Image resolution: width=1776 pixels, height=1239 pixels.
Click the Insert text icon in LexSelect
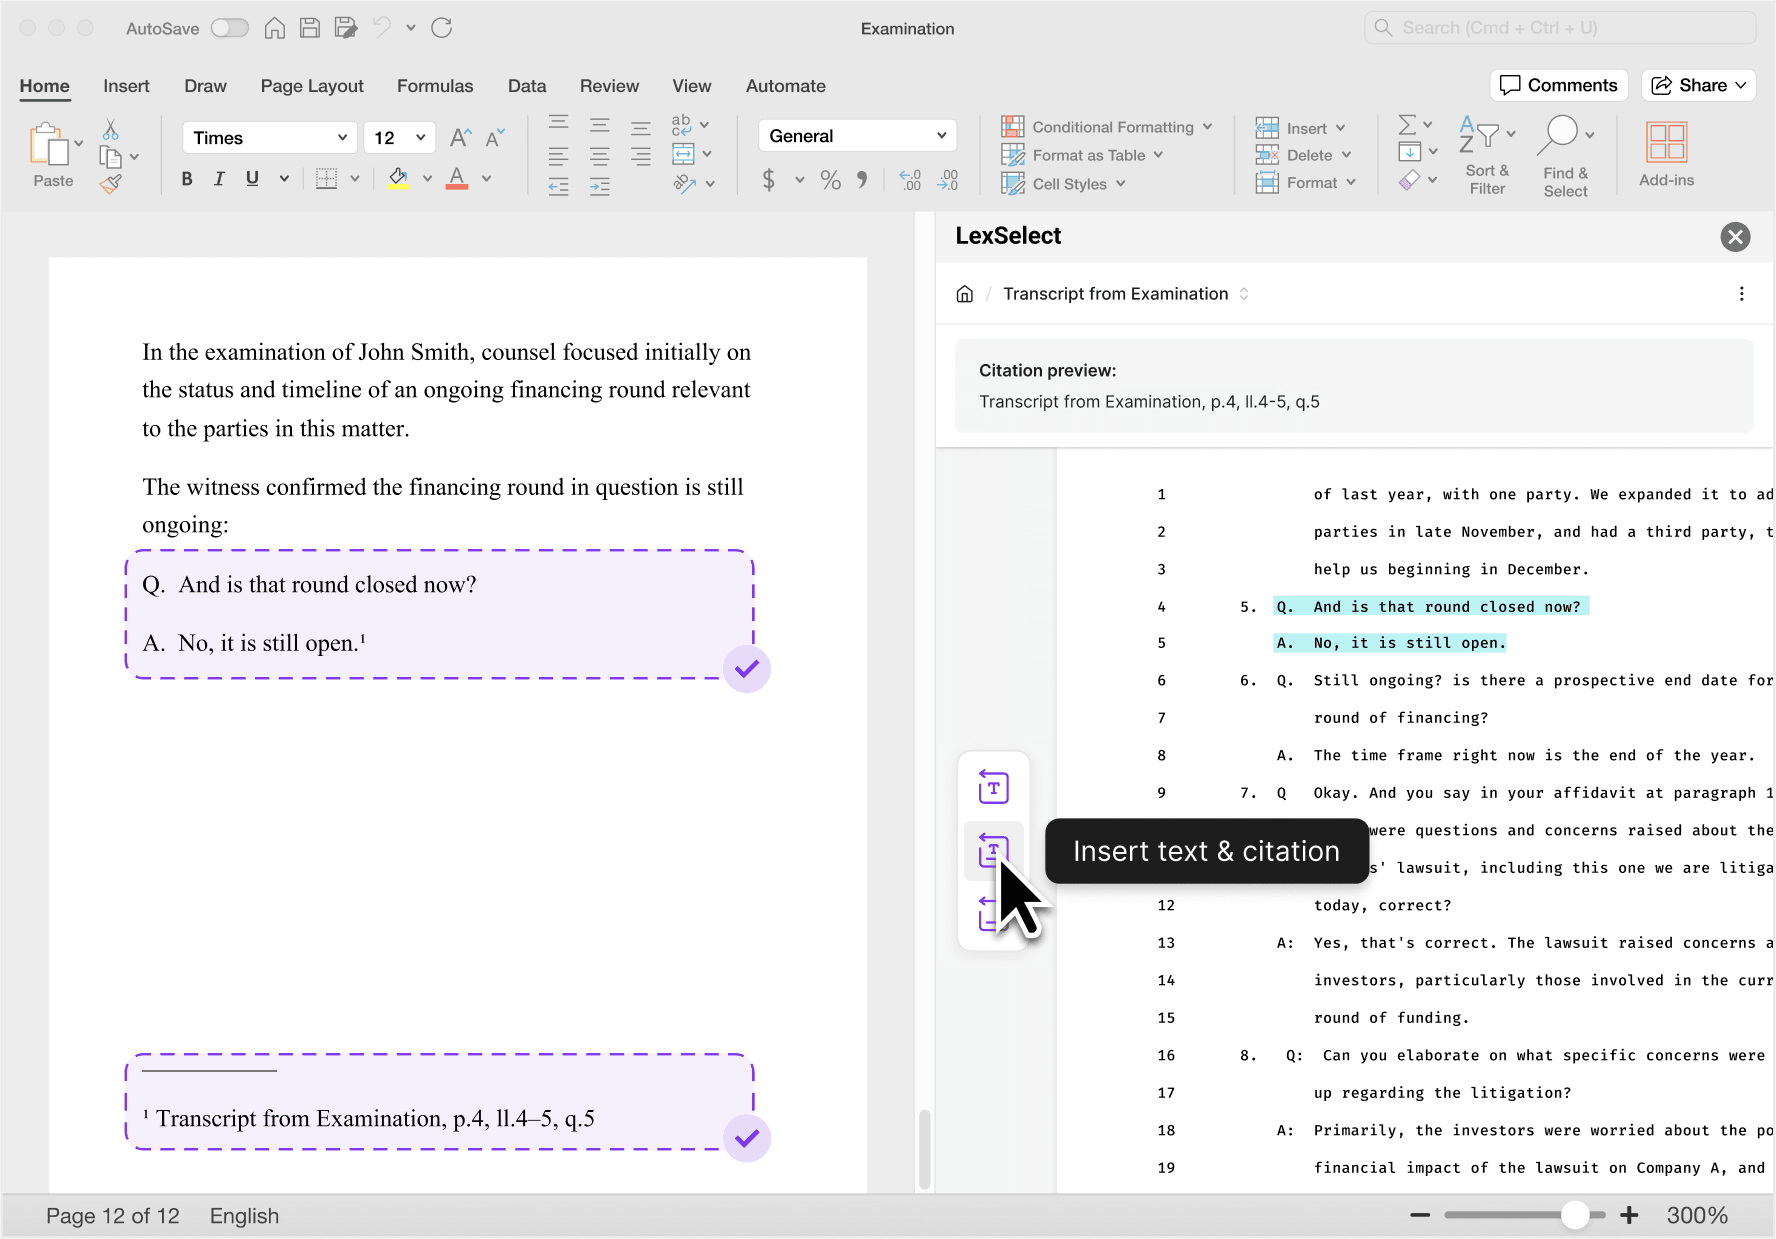pyautogui.click(x=993, y=788)
